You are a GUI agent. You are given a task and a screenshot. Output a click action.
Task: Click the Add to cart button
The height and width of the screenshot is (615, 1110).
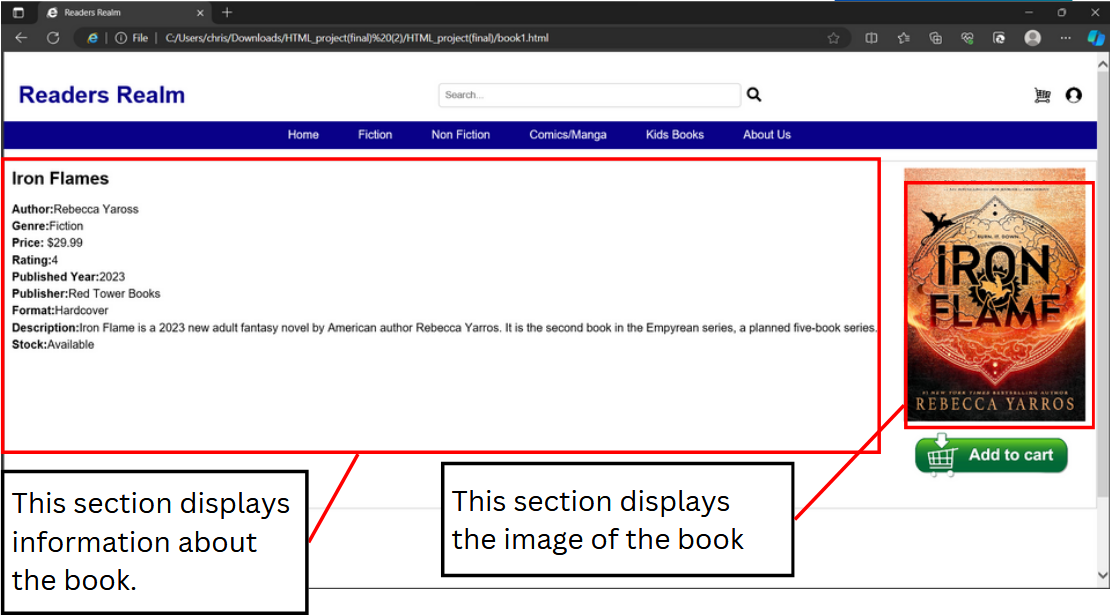[x=991, y=455]
